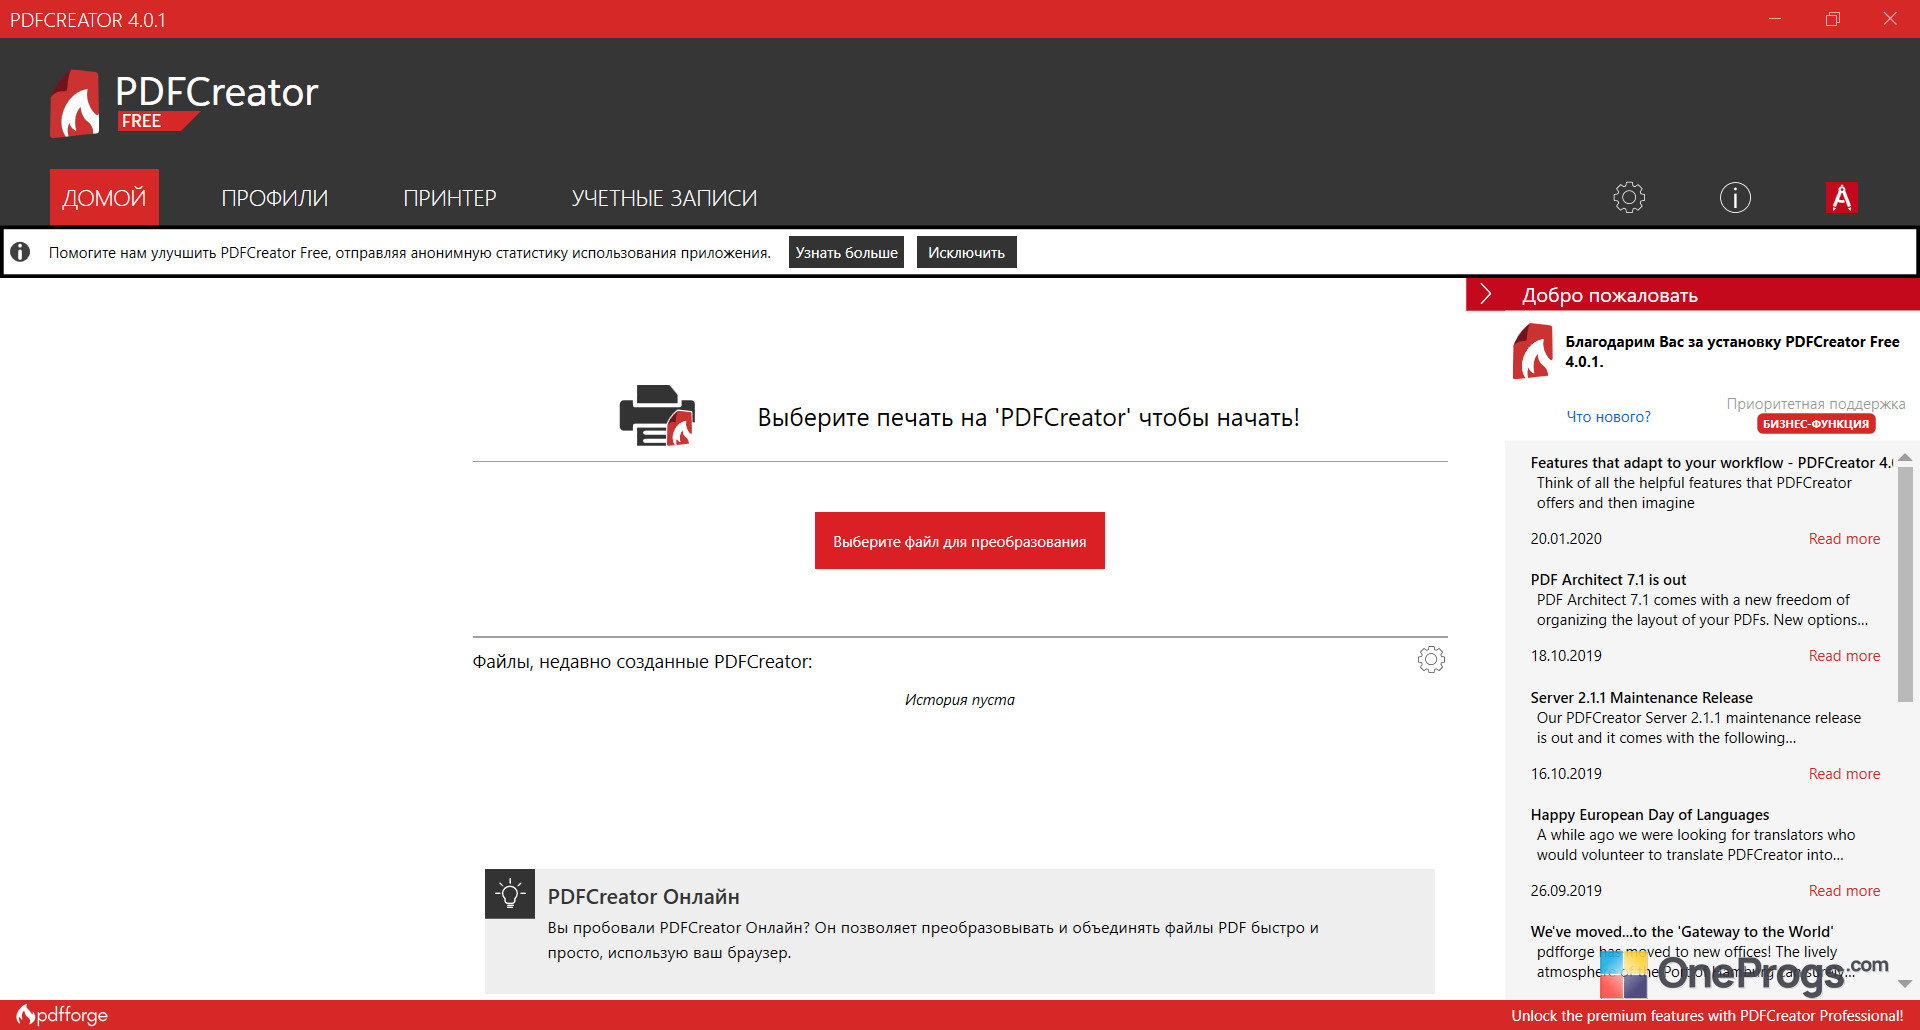
Task: Read more about Server 2.1.1 Maintenance Release
Action: click(1844, 774)
